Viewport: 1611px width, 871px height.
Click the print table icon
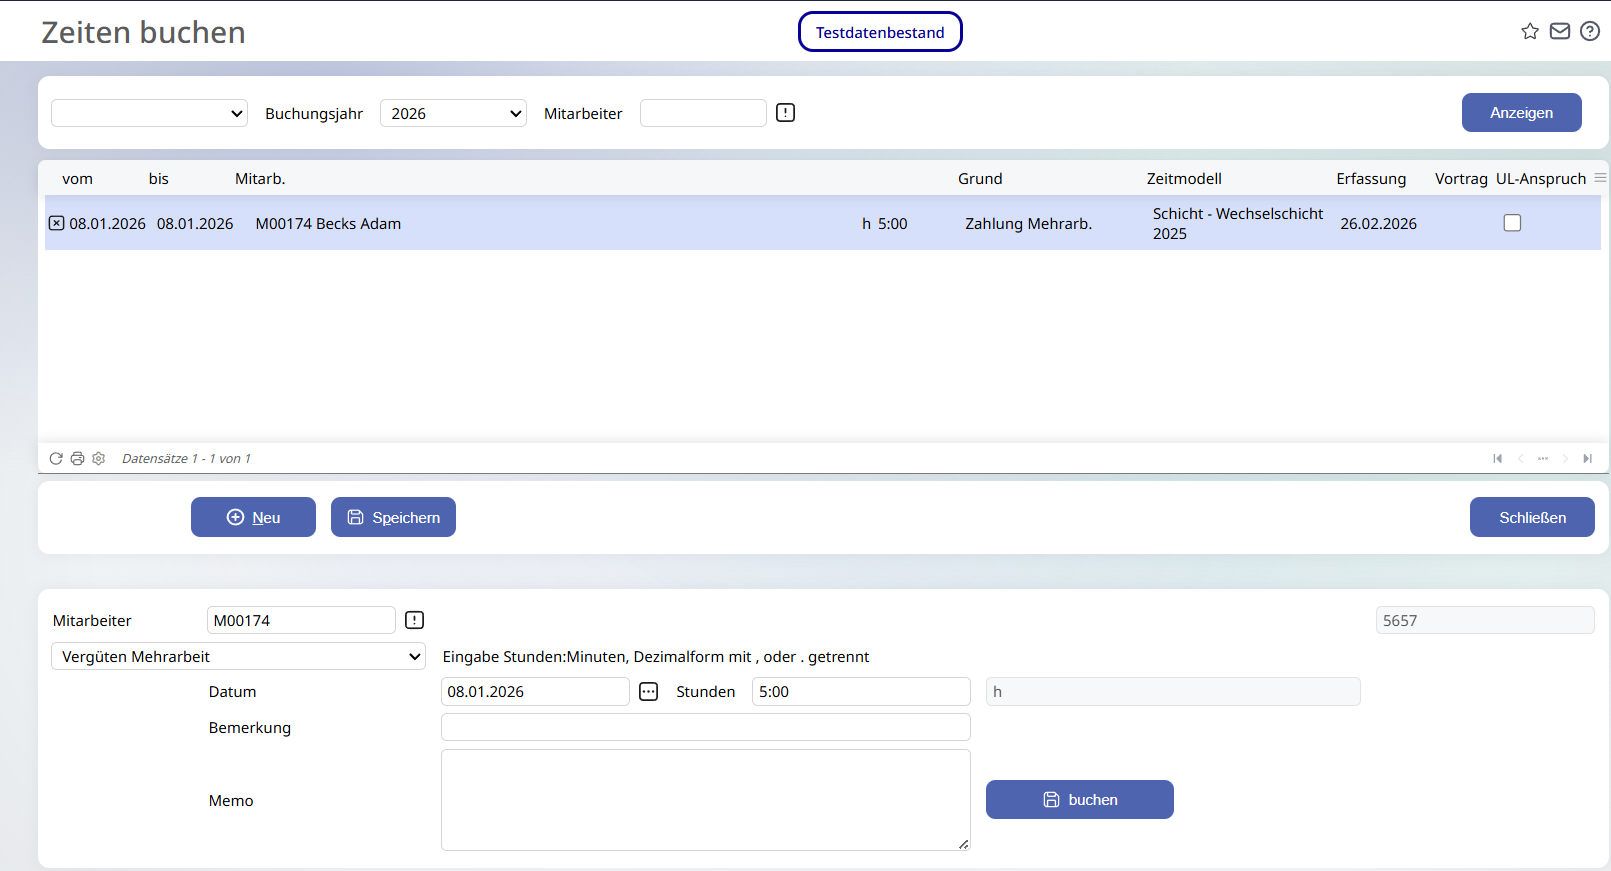click(77, 458)
